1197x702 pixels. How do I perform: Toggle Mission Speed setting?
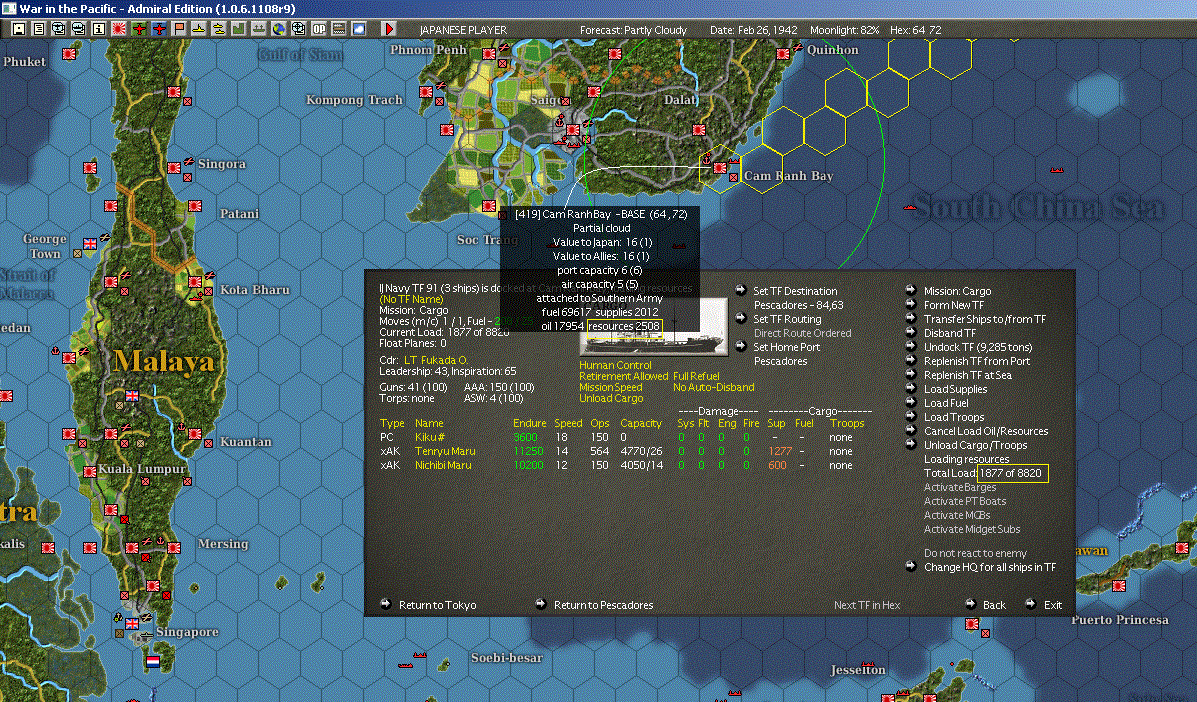pyautogui.click(x=611, y=388)
